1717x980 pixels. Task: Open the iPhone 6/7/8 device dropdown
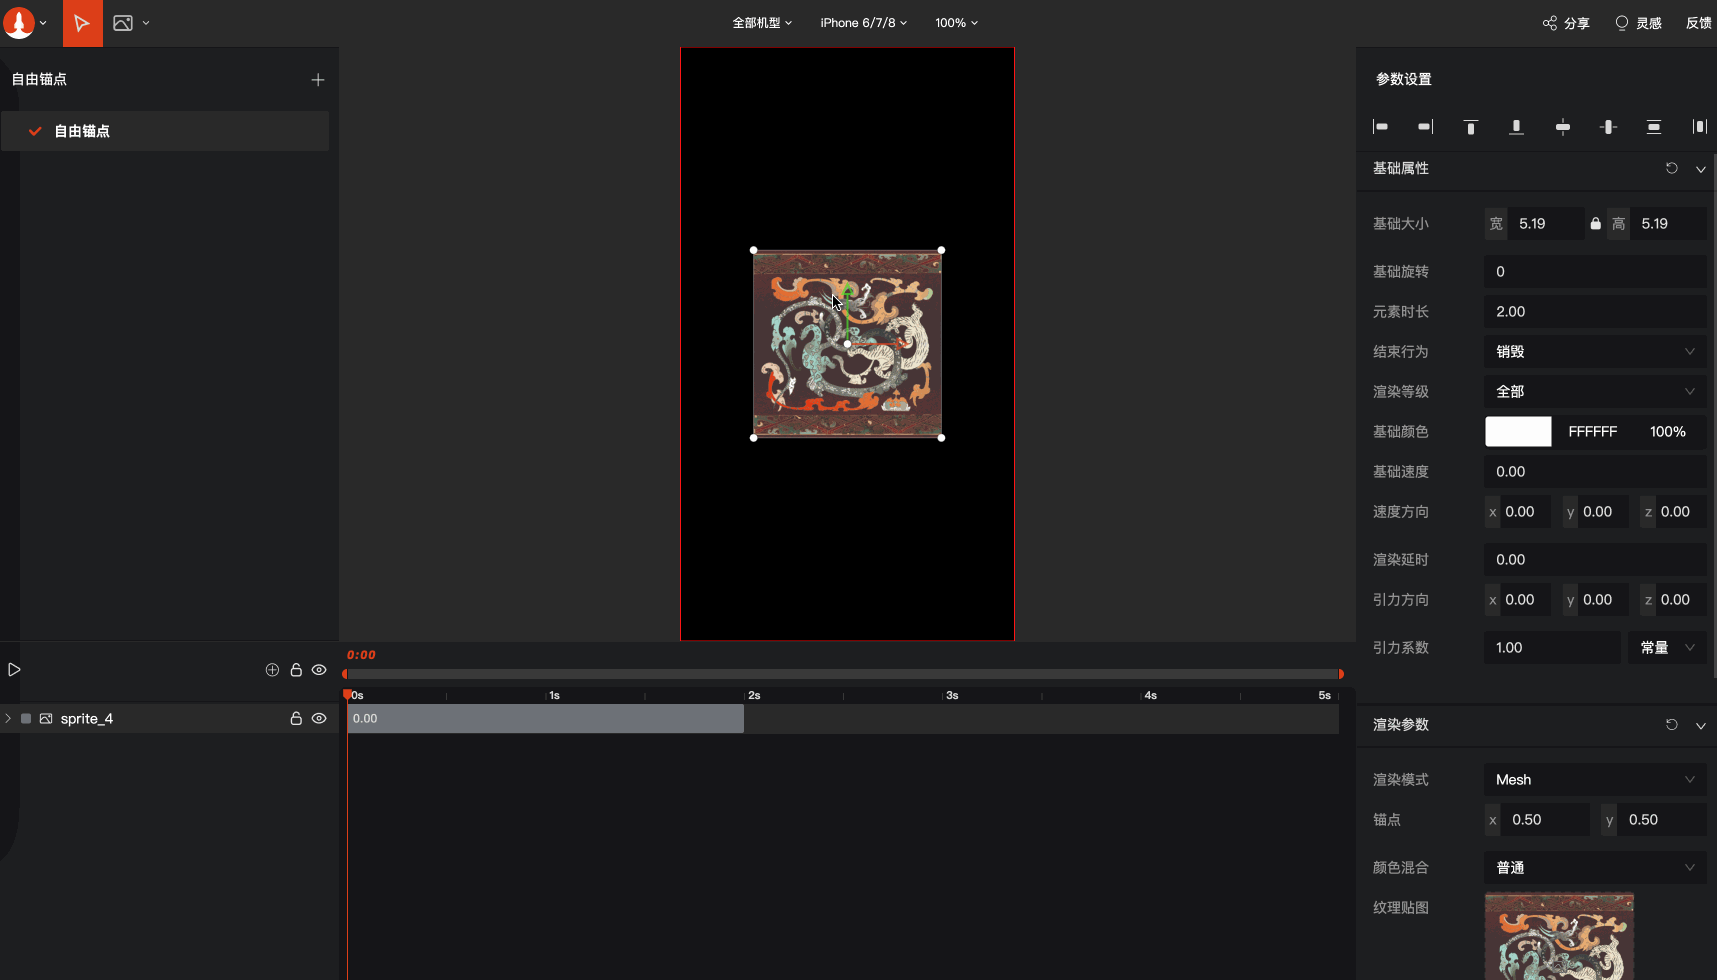pyautogui.click(x=864, y=23)
